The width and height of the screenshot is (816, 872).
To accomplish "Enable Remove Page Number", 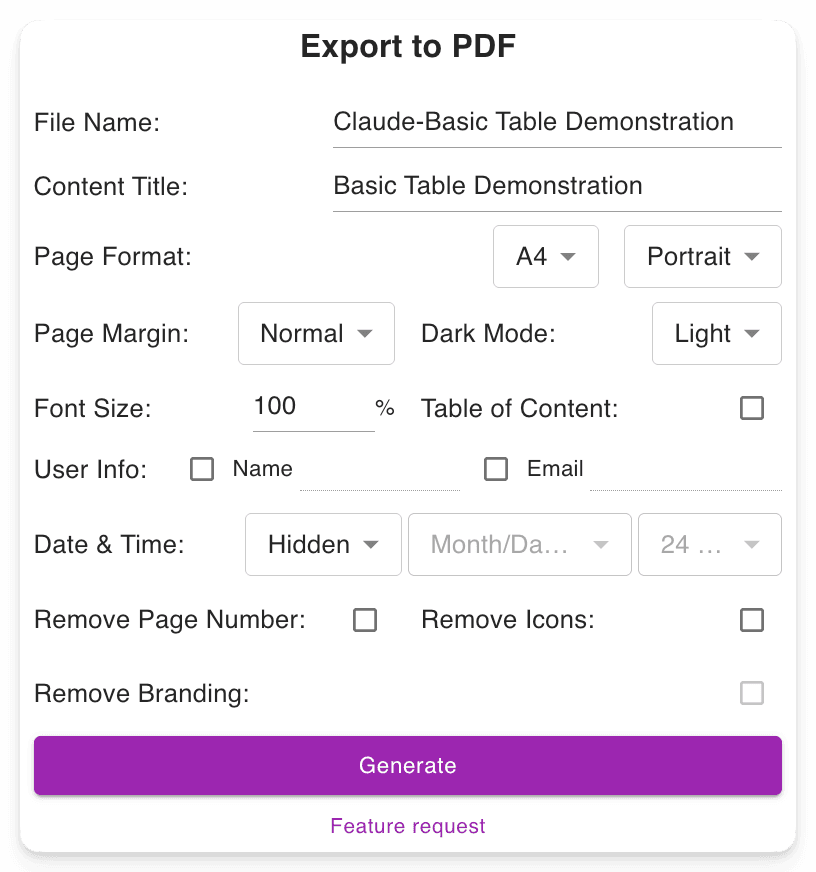I will tap(365, 620).
